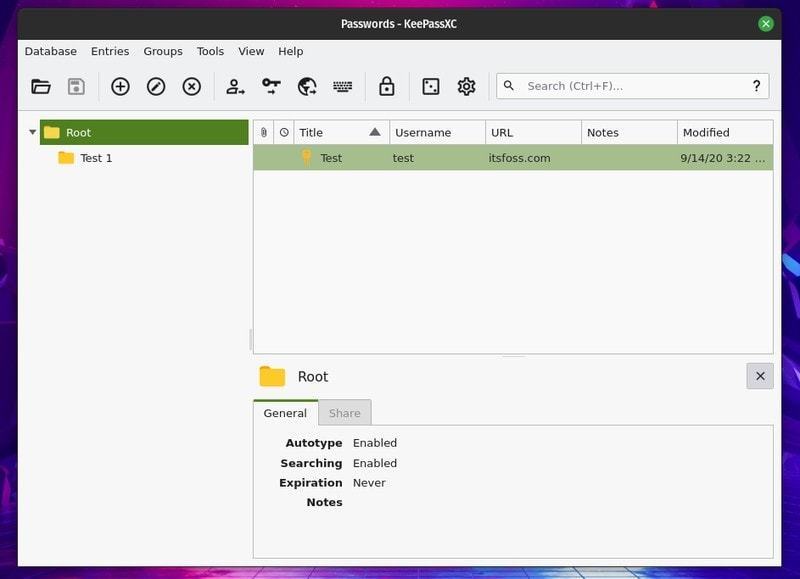Sort entries by Modified column
The height and width of the screenshot is (579, 800).
tap(723, 132)
